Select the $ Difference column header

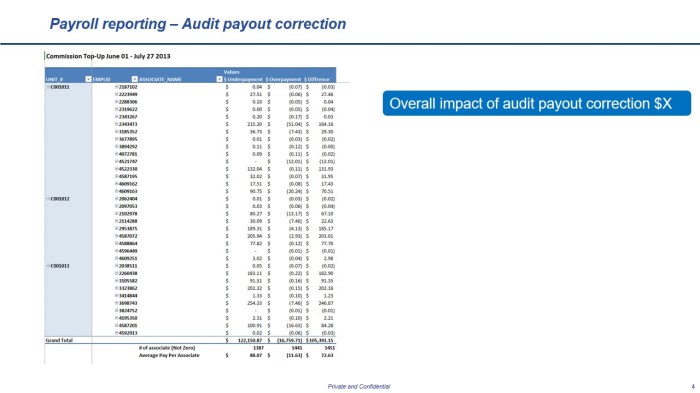(x=317, y=79)
